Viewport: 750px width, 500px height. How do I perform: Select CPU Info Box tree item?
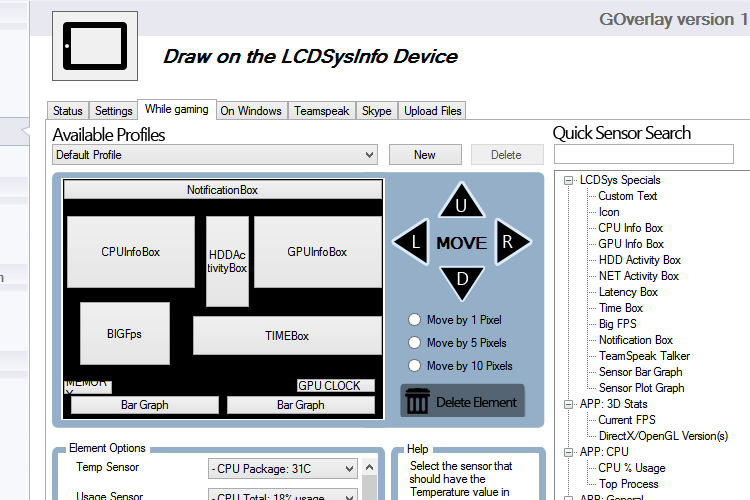click(630, 228)
